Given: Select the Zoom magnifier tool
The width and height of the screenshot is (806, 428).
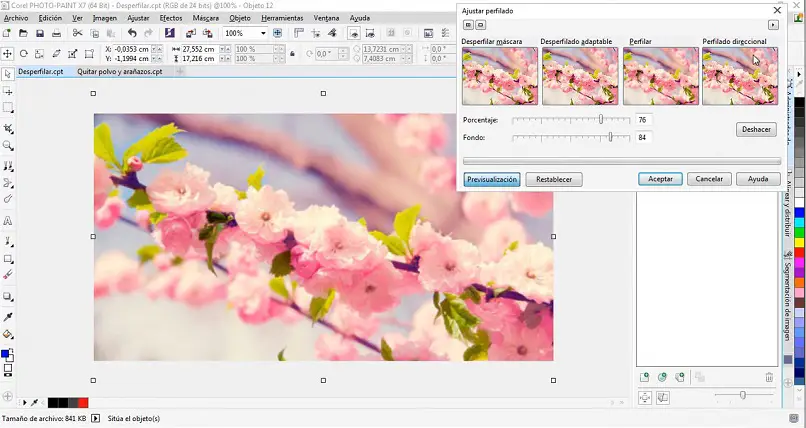Looking at the screenshot, I should pyautogui.click(x=8, y=146).
